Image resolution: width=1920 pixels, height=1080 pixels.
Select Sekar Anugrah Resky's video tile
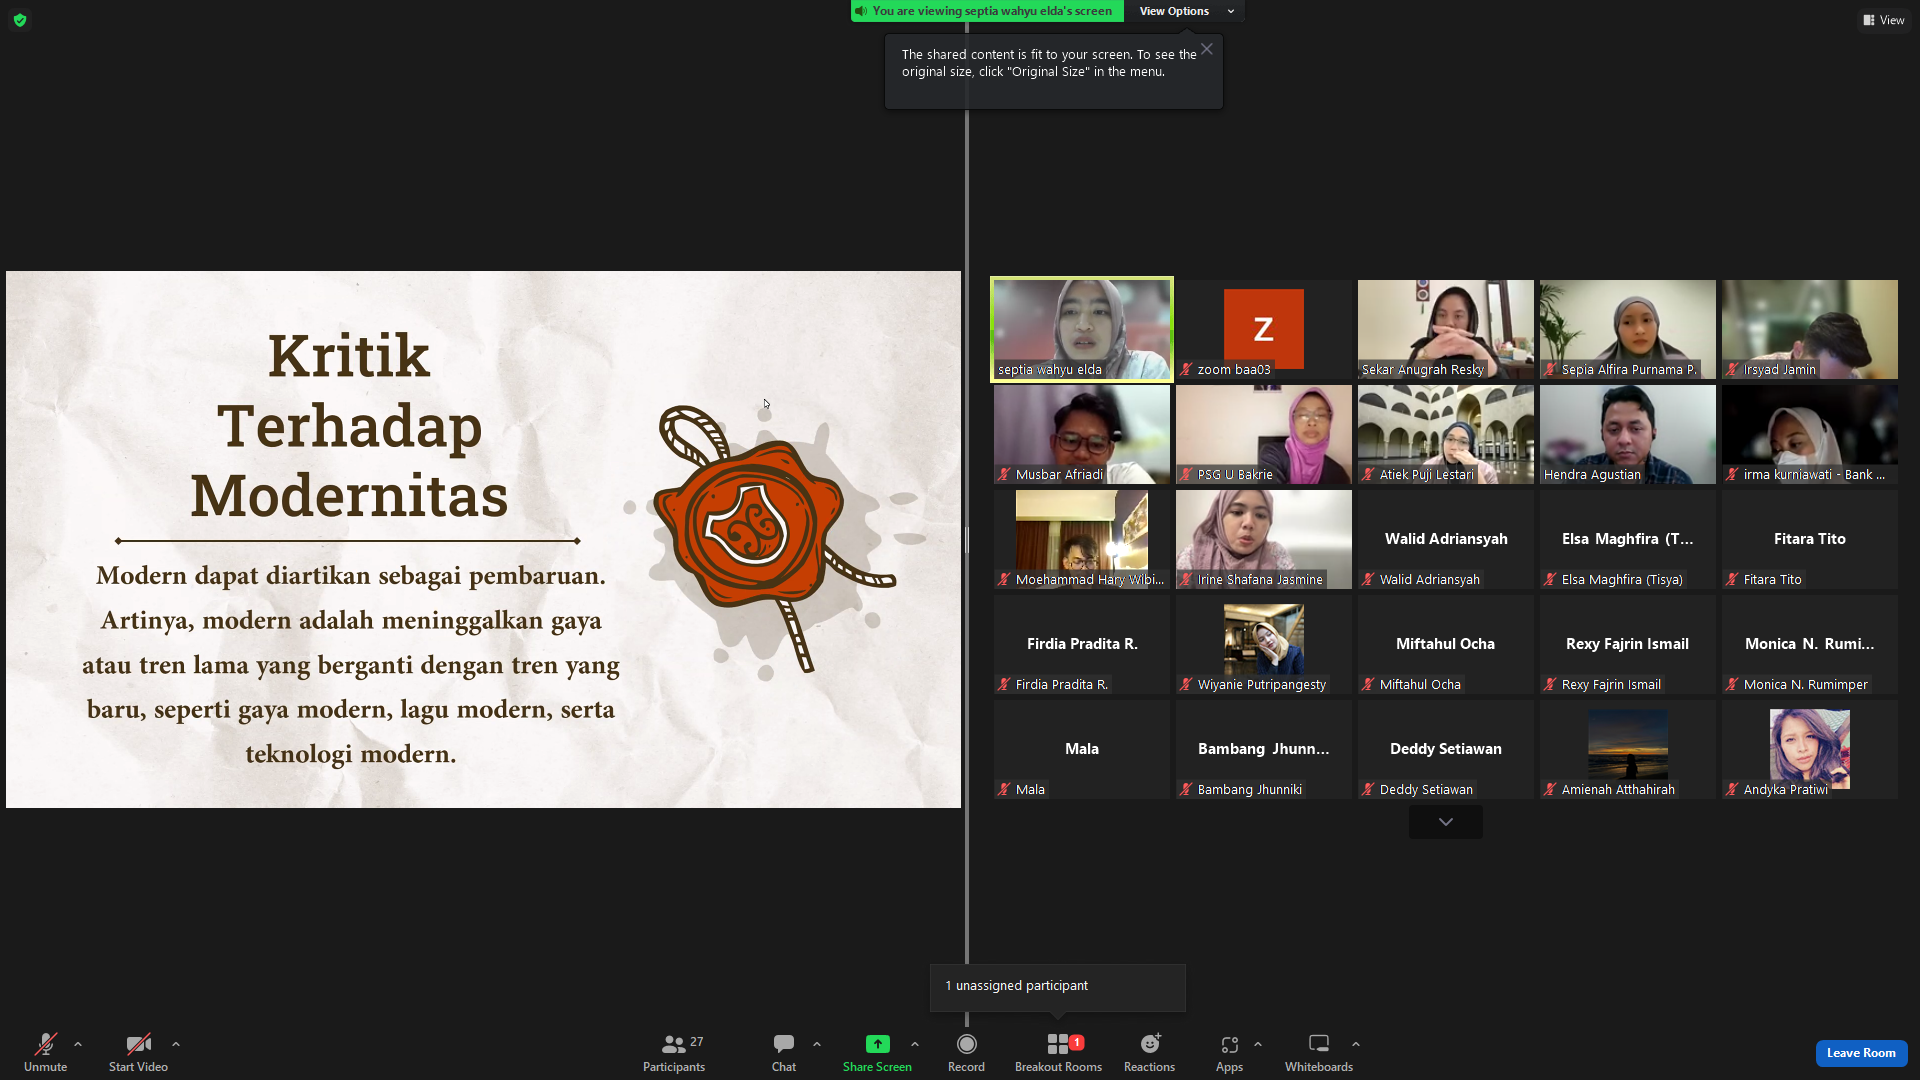(1446, 329)
